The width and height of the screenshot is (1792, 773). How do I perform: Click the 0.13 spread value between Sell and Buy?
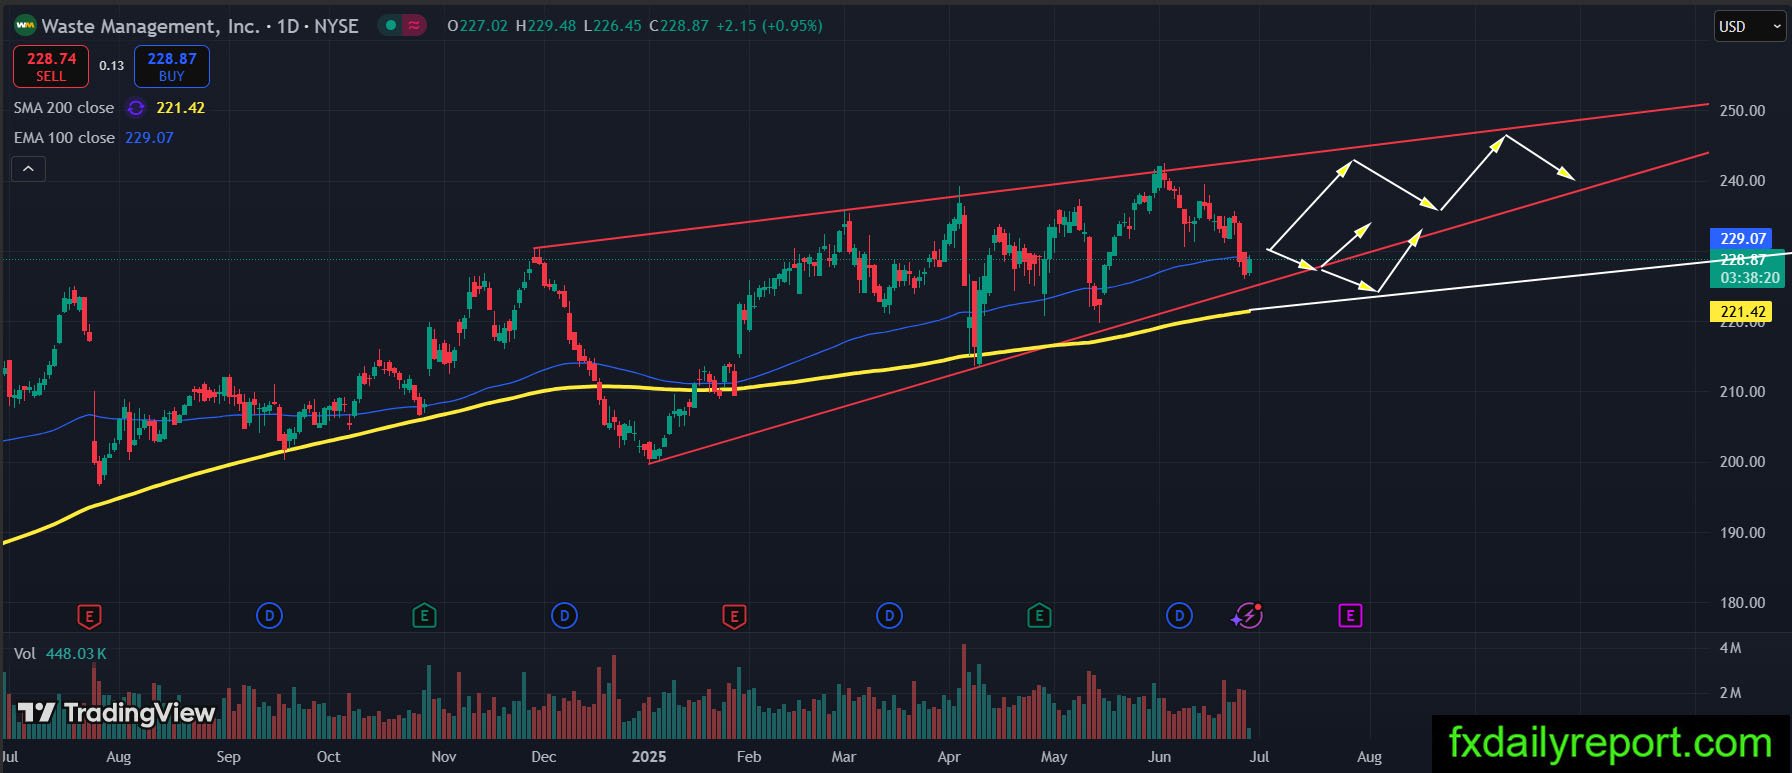click(112, 66)
